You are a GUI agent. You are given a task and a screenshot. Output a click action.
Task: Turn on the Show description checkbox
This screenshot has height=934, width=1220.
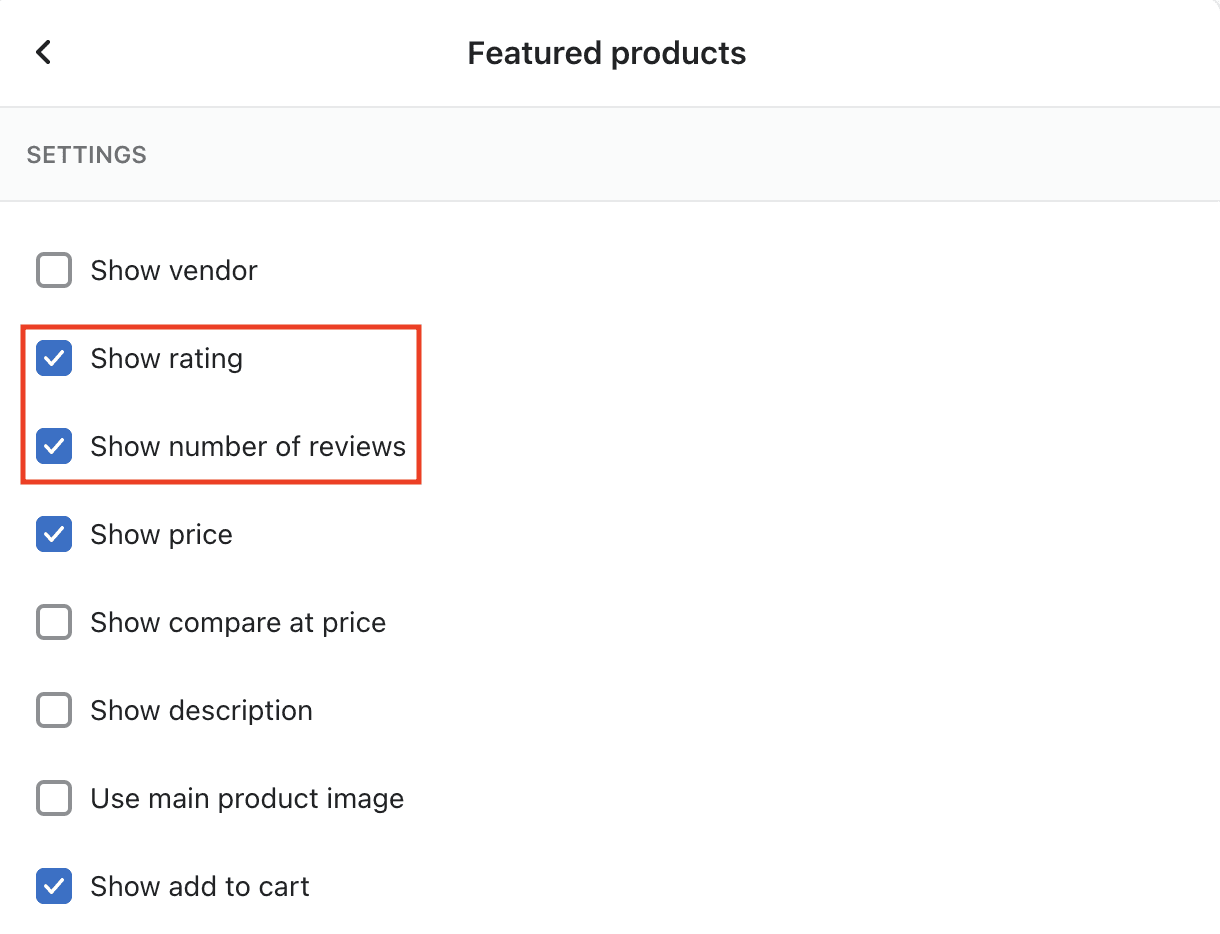54,711
